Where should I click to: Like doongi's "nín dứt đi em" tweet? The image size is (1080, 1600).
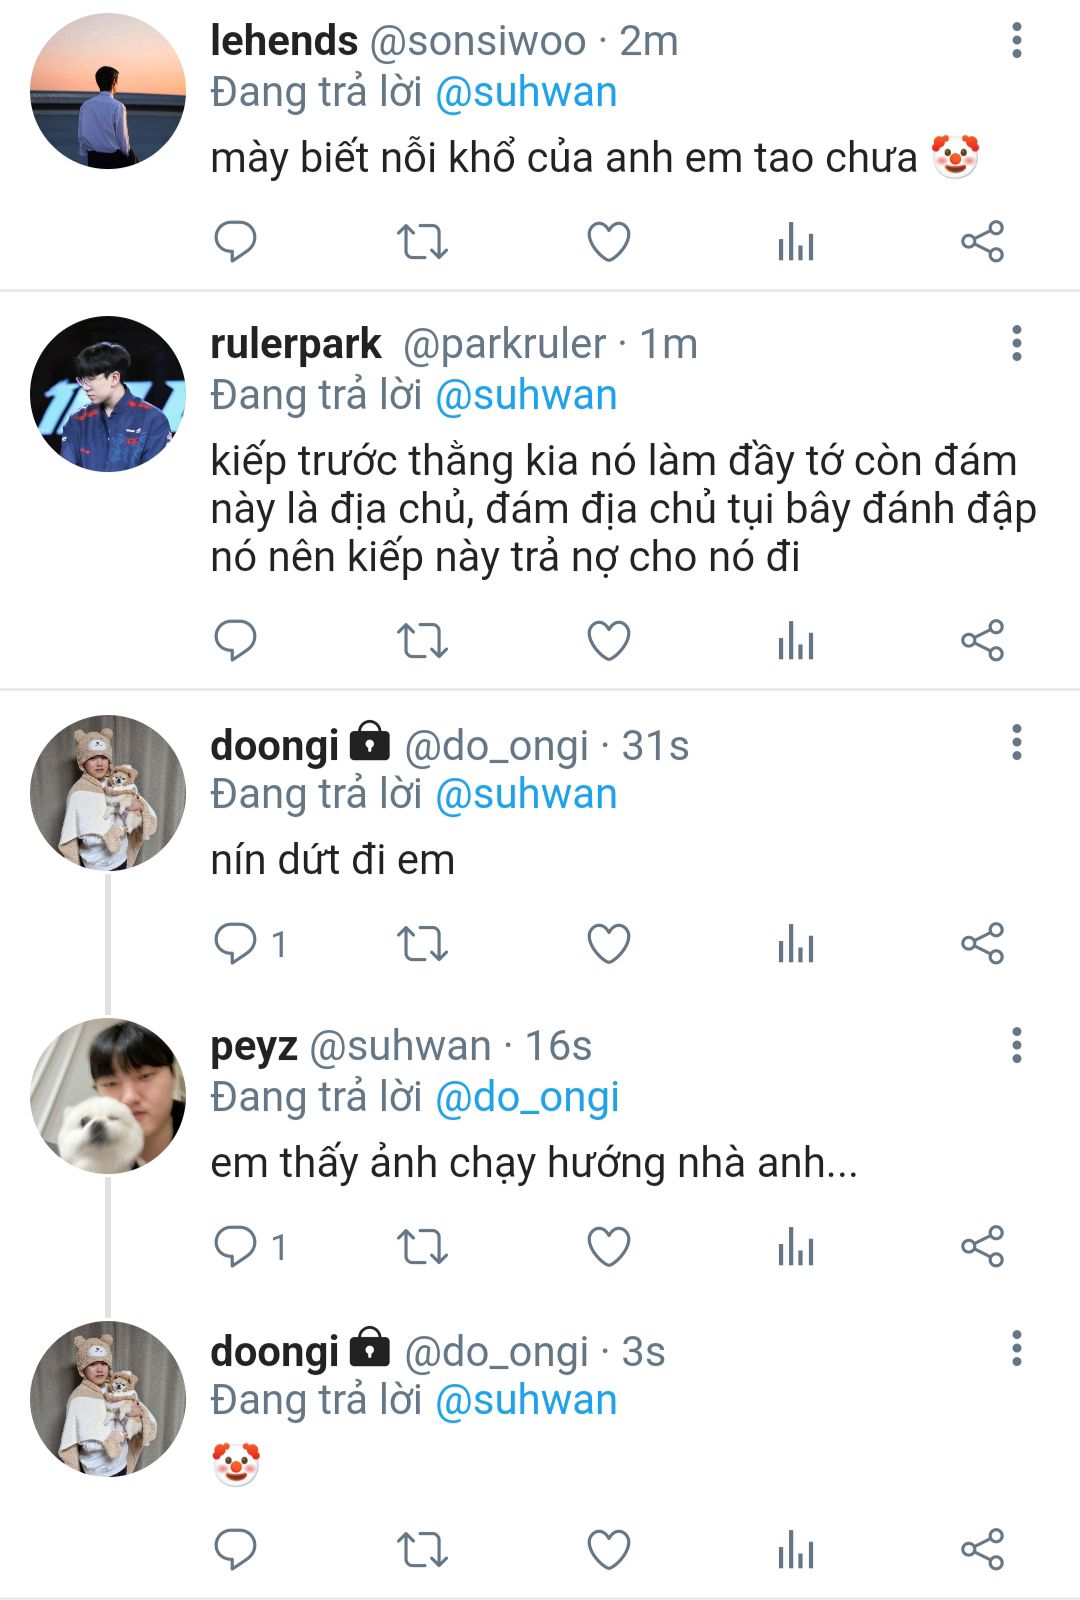click(608, 944)
